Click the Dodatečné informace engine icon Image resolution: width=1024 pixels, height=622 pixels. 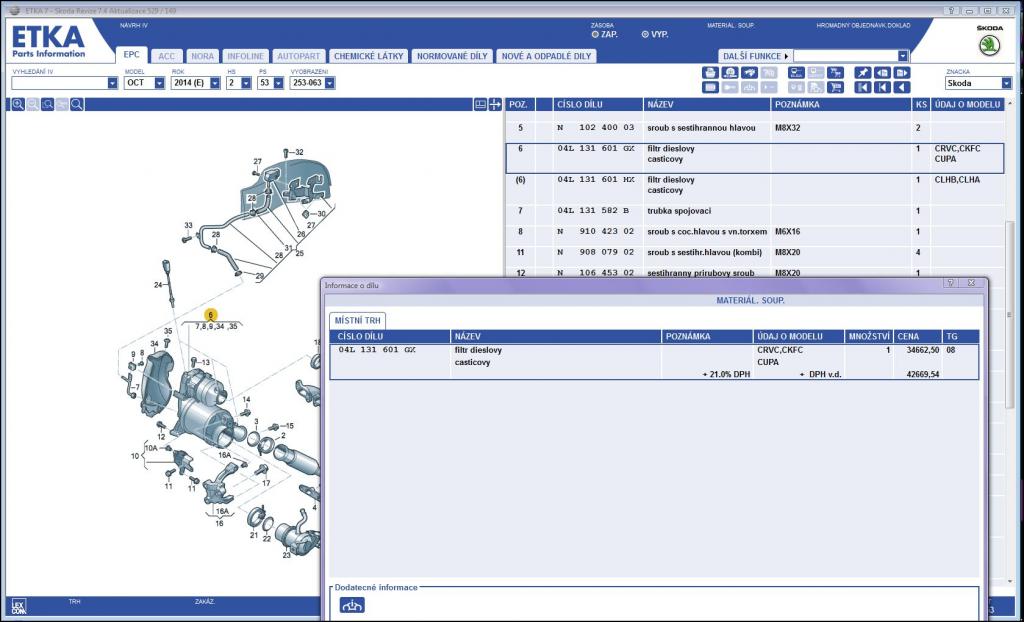coord(353,605)
